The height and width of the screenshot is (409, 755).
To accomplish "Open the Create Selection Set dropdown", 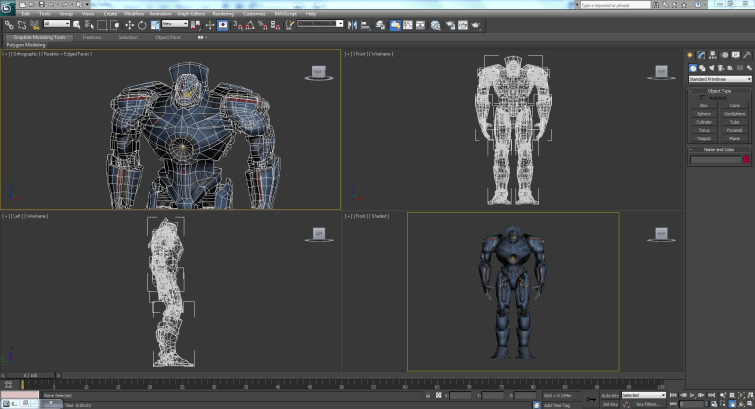I will [319, 24].
